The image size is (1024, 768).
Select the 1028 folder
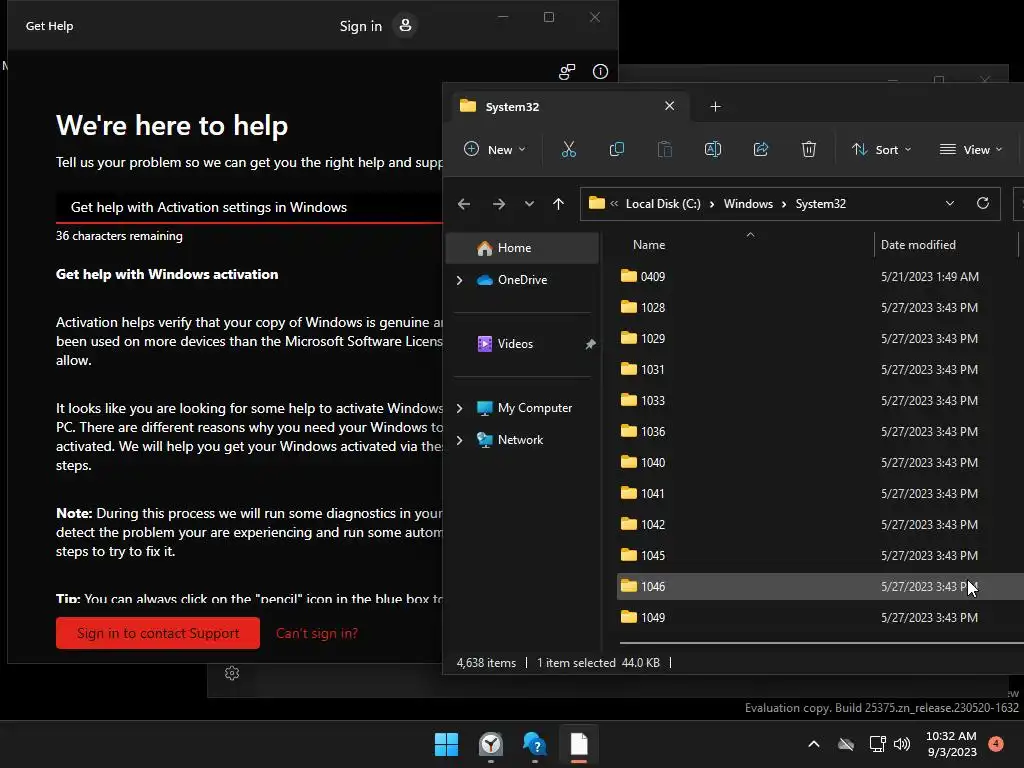click(820, 308)
